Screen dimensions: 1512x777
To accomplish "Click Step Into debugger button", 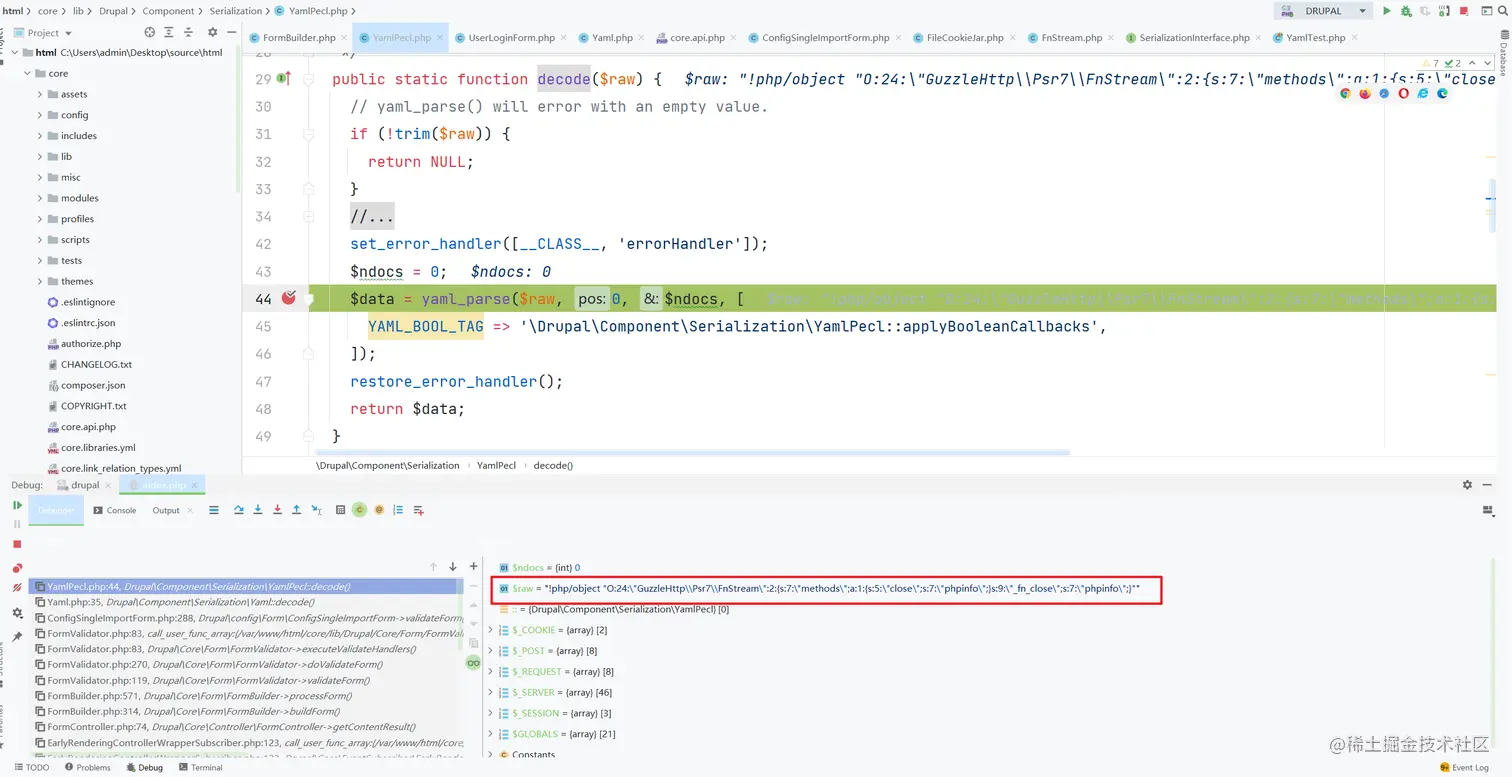I will pos(258,510).
